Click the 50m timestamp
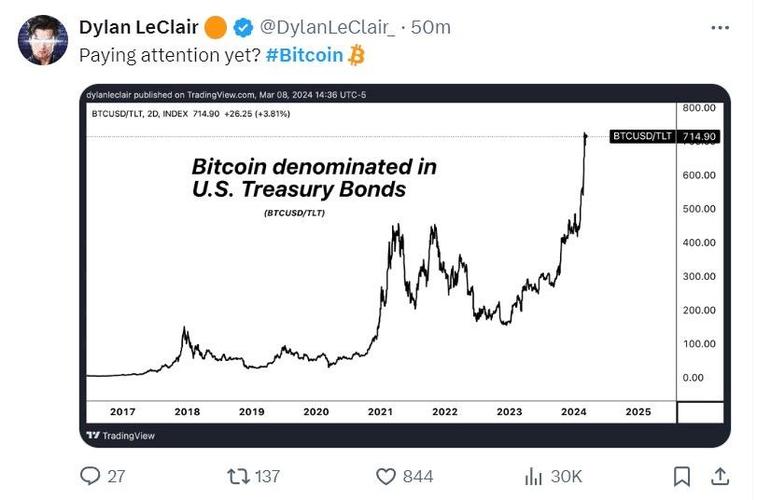Screen dimensions: 757x500 point(431,28)
